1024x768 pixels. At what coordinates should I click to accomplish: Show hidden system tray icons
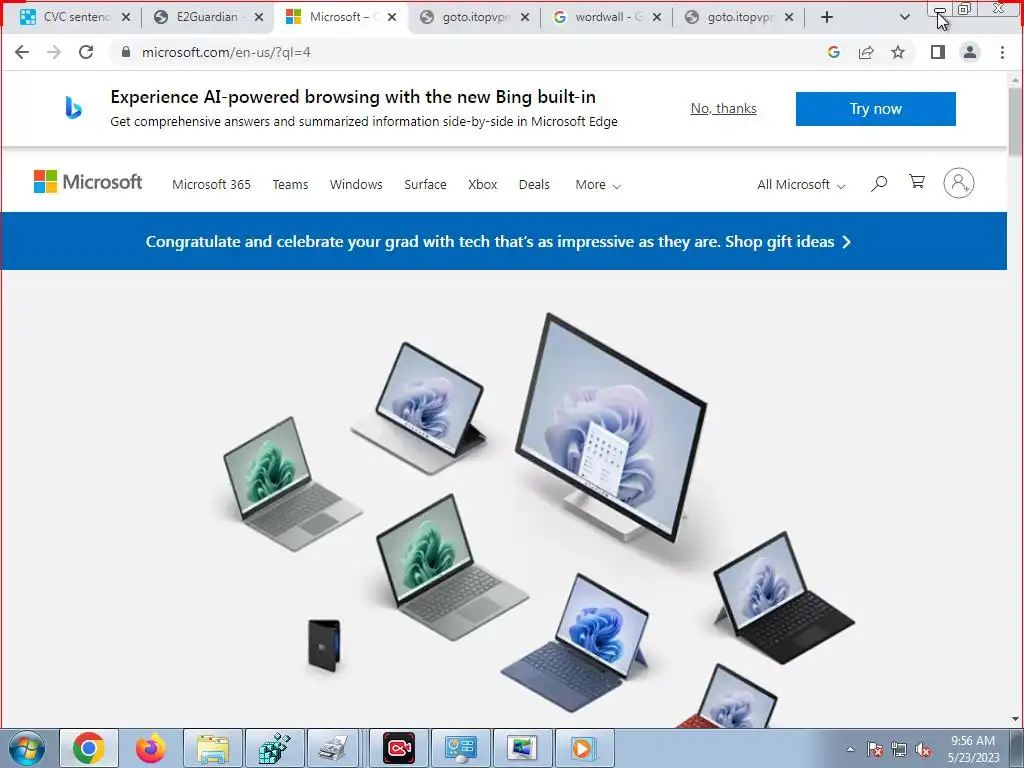click(850, 749)
